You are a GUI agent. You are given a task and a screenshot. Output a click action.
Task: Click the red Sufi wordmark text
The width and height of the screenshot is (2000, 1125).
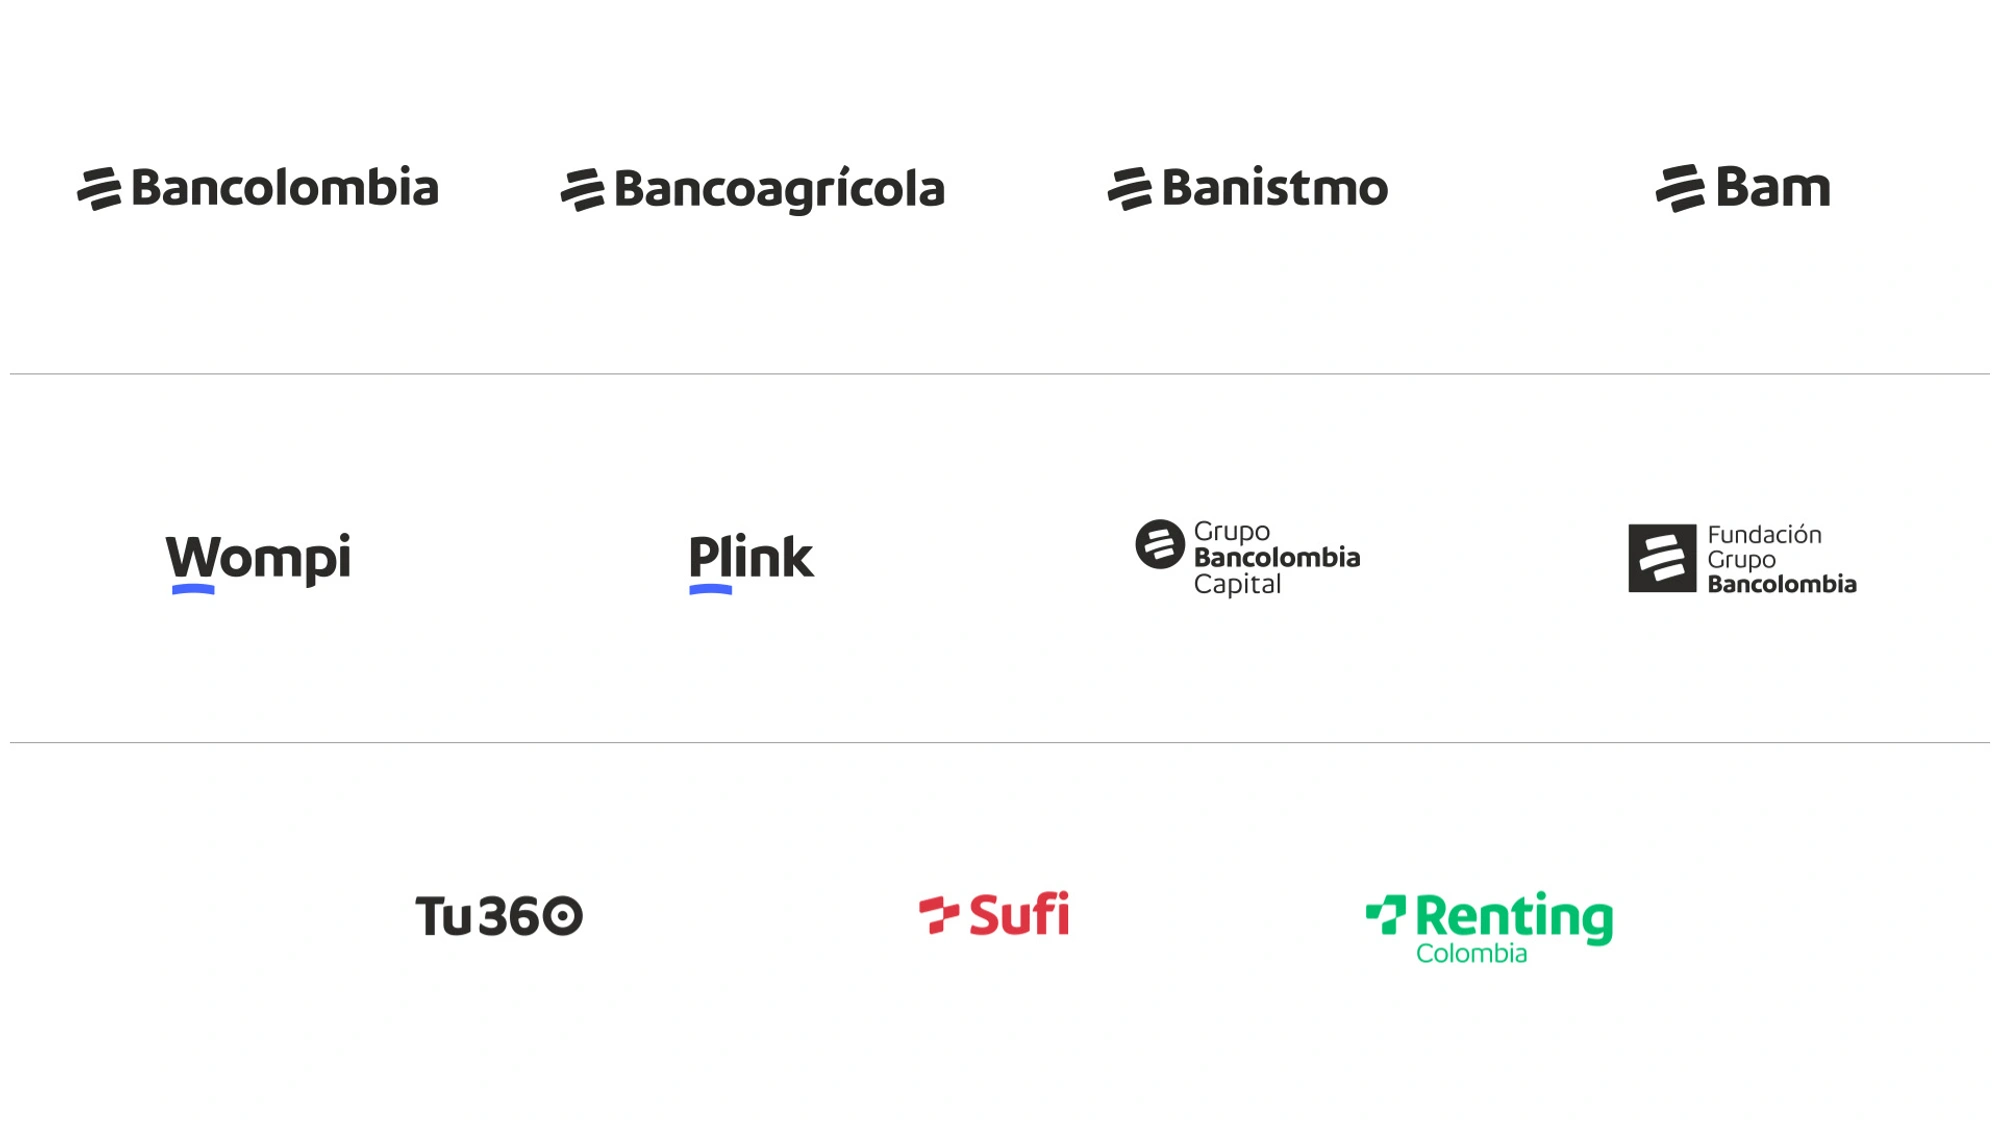coord(1019,914)
